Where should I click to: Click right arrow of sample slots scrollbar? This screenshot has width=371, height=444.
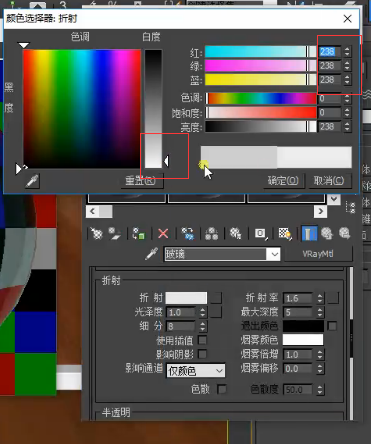[x=320, y=211]
